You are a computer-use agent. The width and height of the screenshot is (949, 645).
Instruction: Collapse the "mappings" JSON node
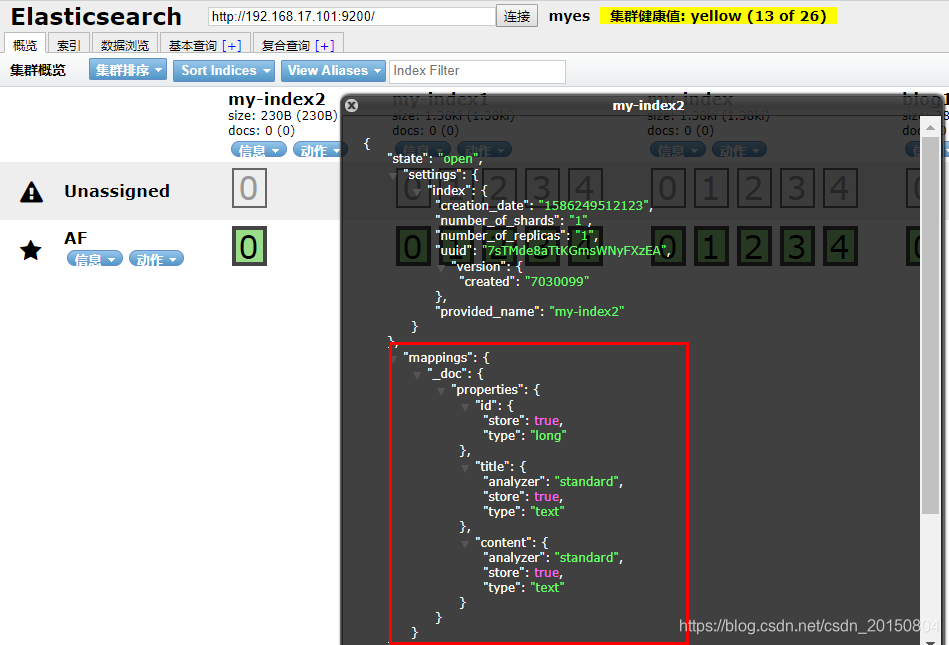point(393,359)
